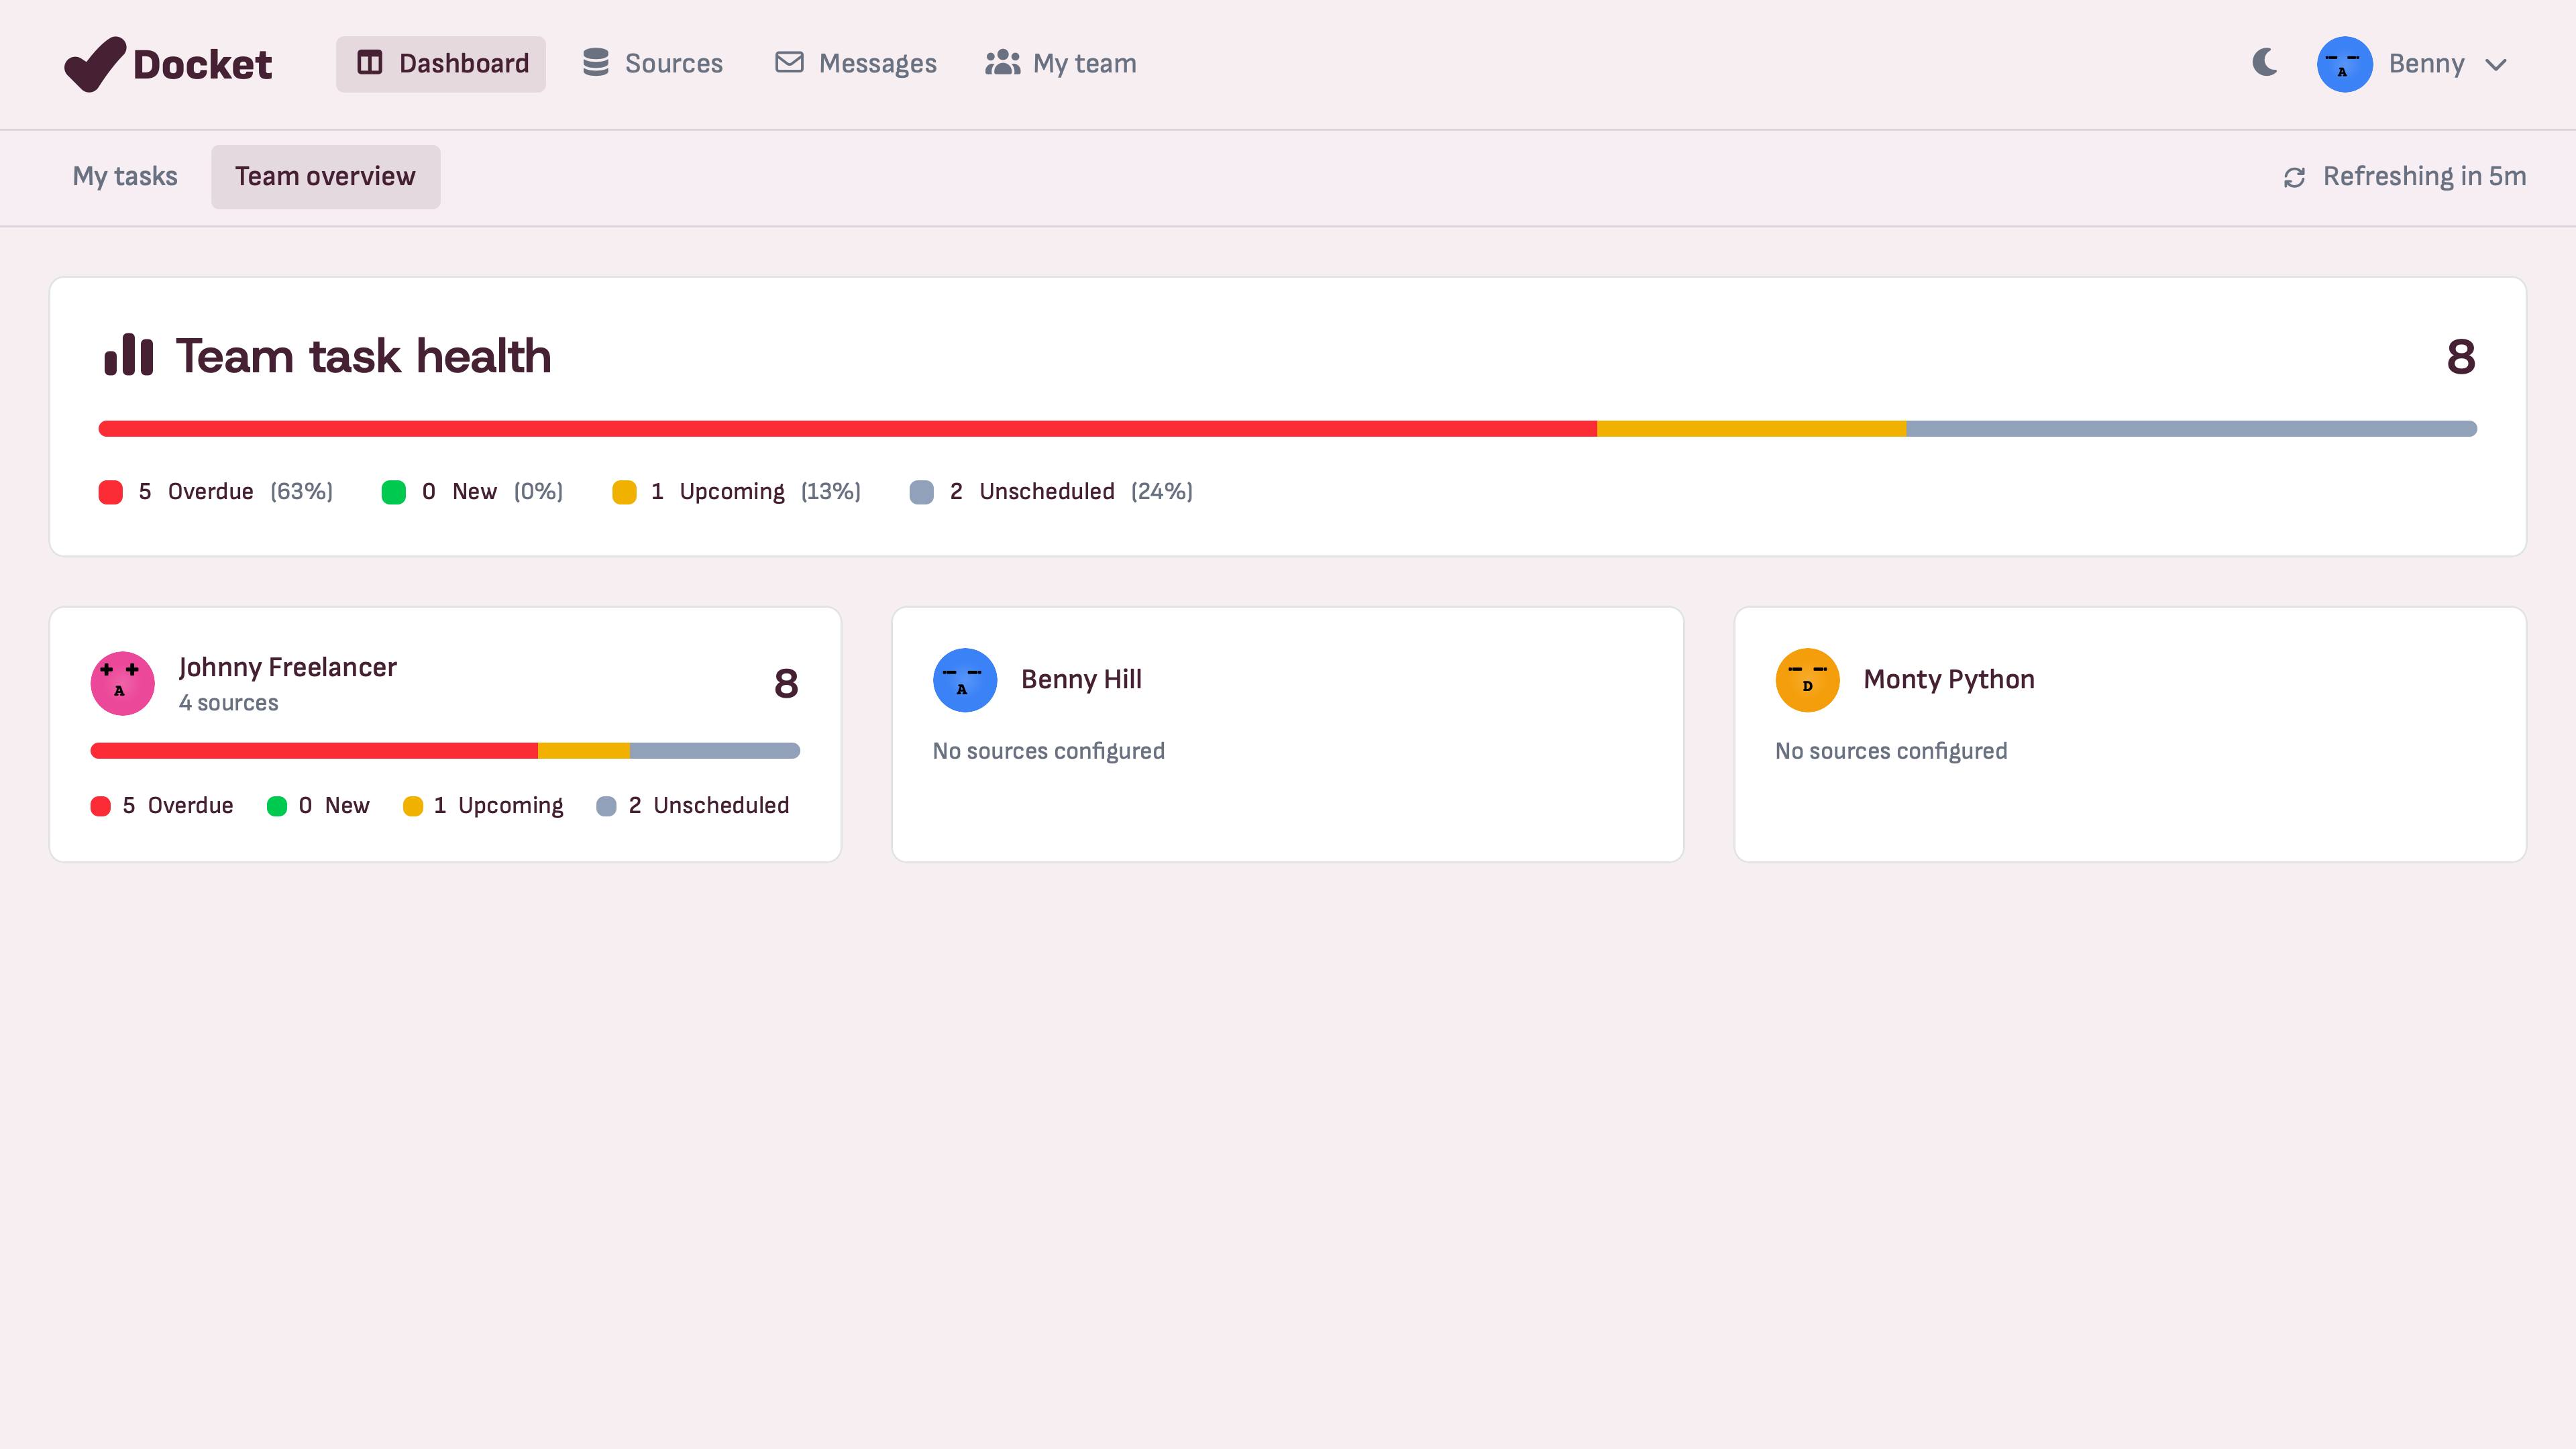
Task: Click 1 Upcoming text in Johnny's card
Action: (x=499, y=806)
